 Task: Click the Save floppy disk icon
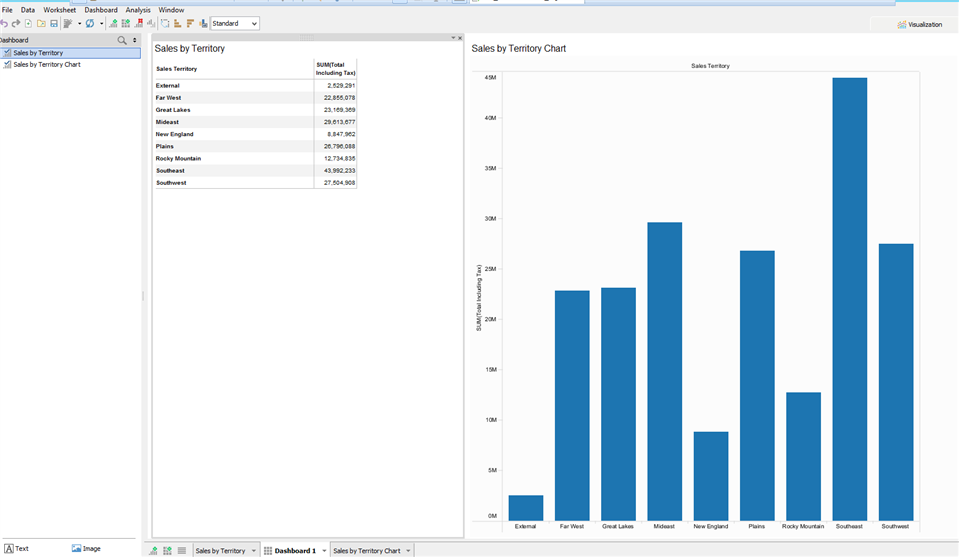pos(54,23)
